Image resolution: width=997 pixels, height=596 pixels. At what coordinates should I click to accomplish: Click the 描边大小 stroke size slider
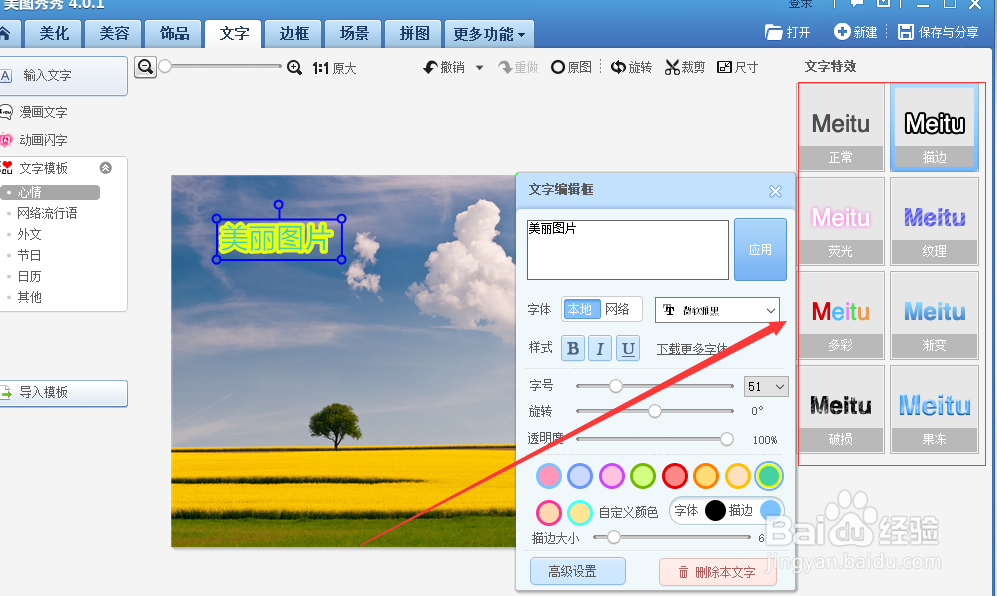tap(671, 537)
